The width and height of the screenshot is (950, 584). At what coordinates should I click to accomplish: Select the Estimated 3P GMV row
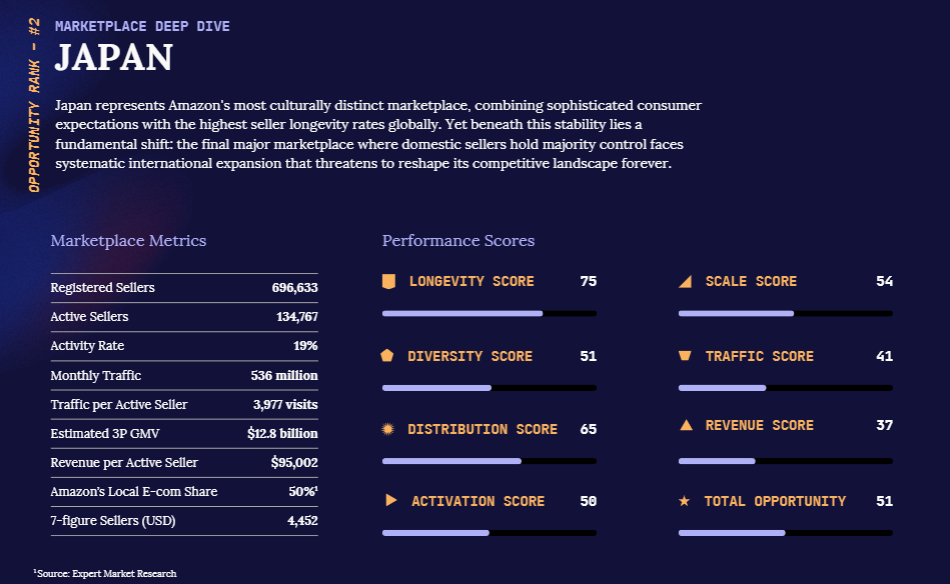click(x=184, y=434)
